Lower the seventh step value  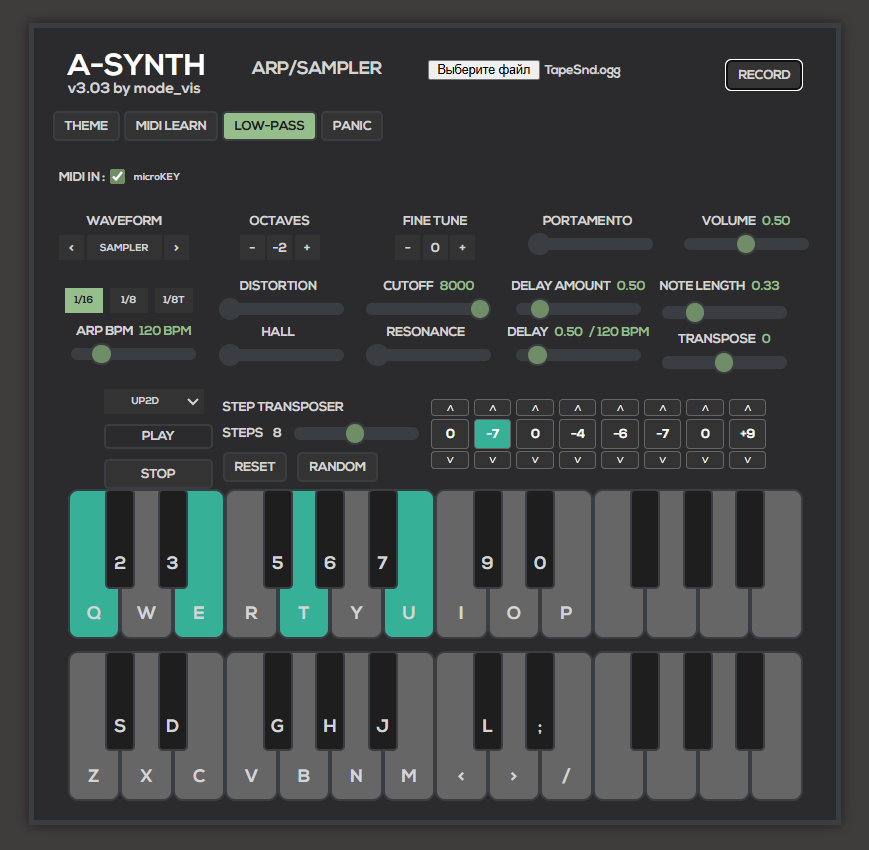point(705,460)
